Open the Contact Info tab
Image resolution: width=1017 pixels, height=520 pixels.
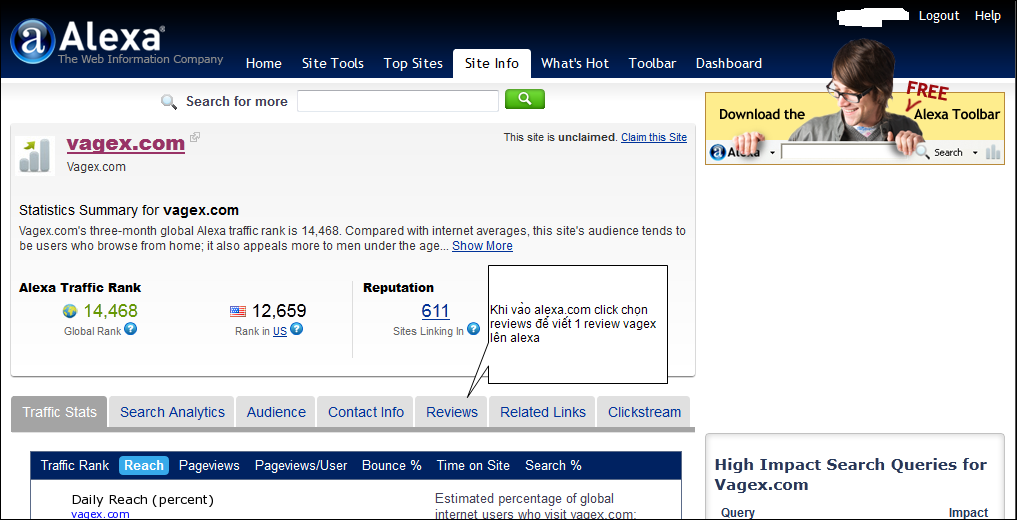tap(366, 412)
